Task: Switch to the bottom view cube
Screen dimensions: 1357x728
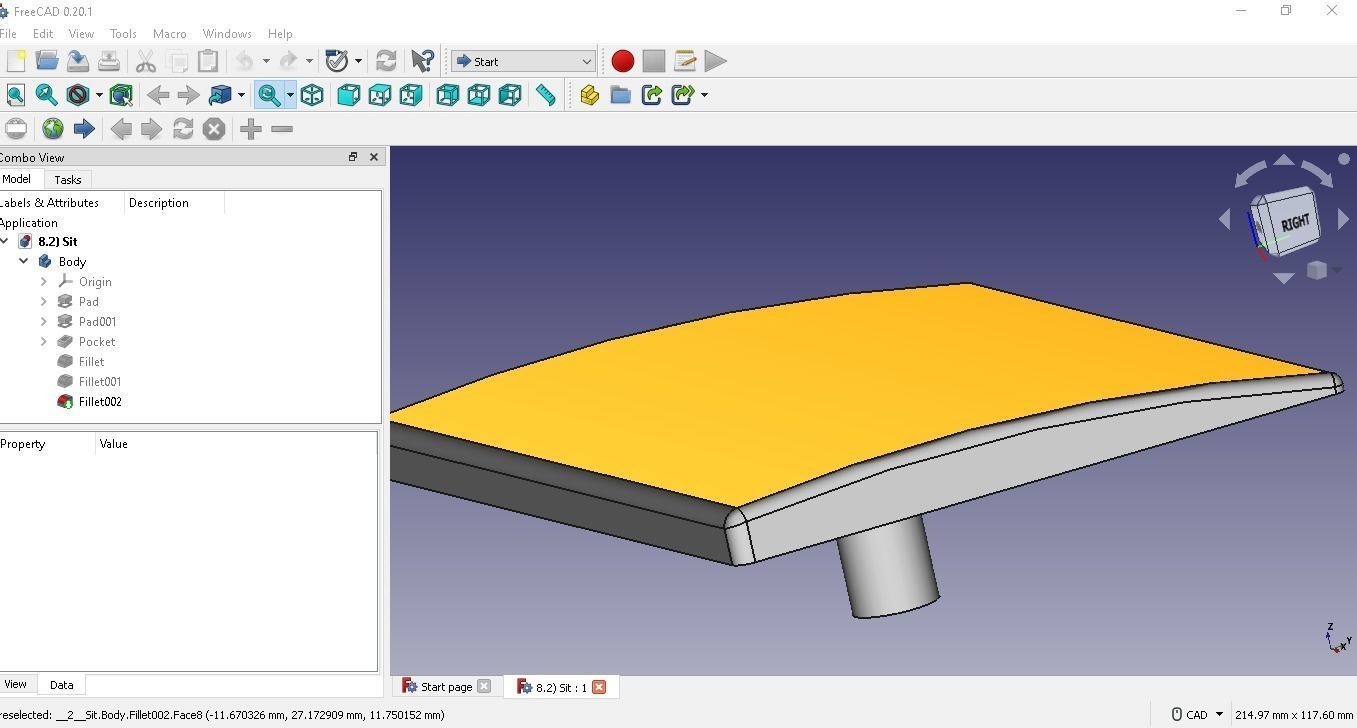Action: coord(478,95)
